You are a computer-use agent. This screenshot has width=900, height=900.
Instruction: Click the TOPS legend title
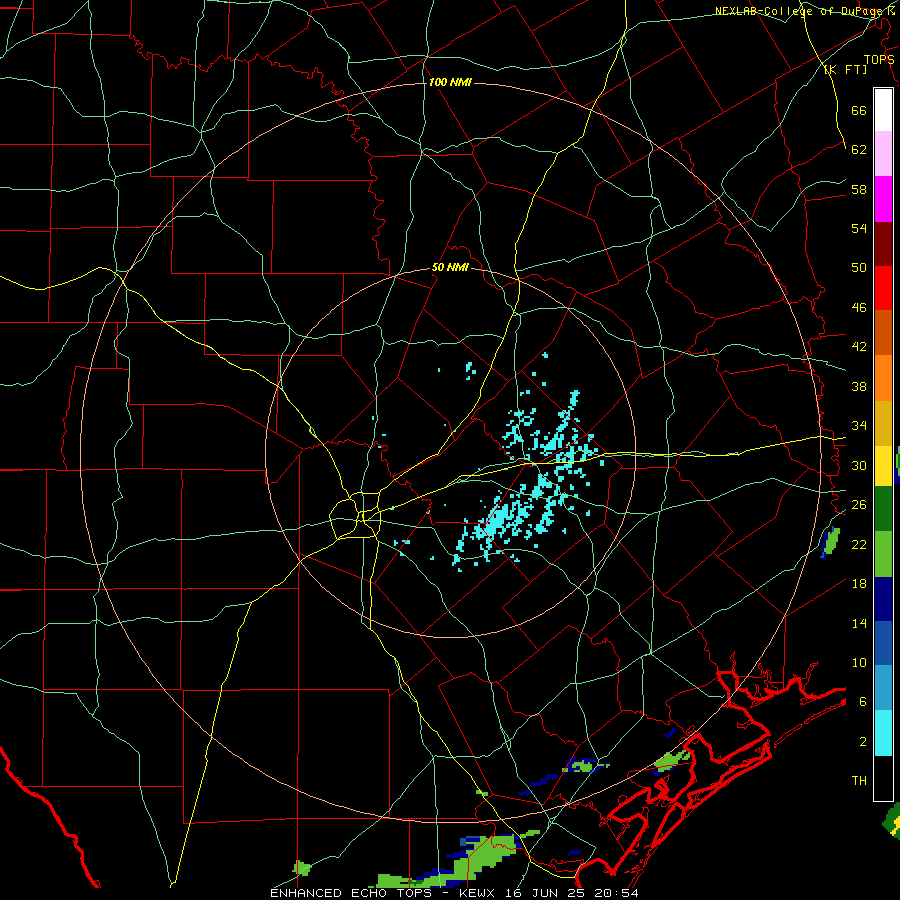879,60
